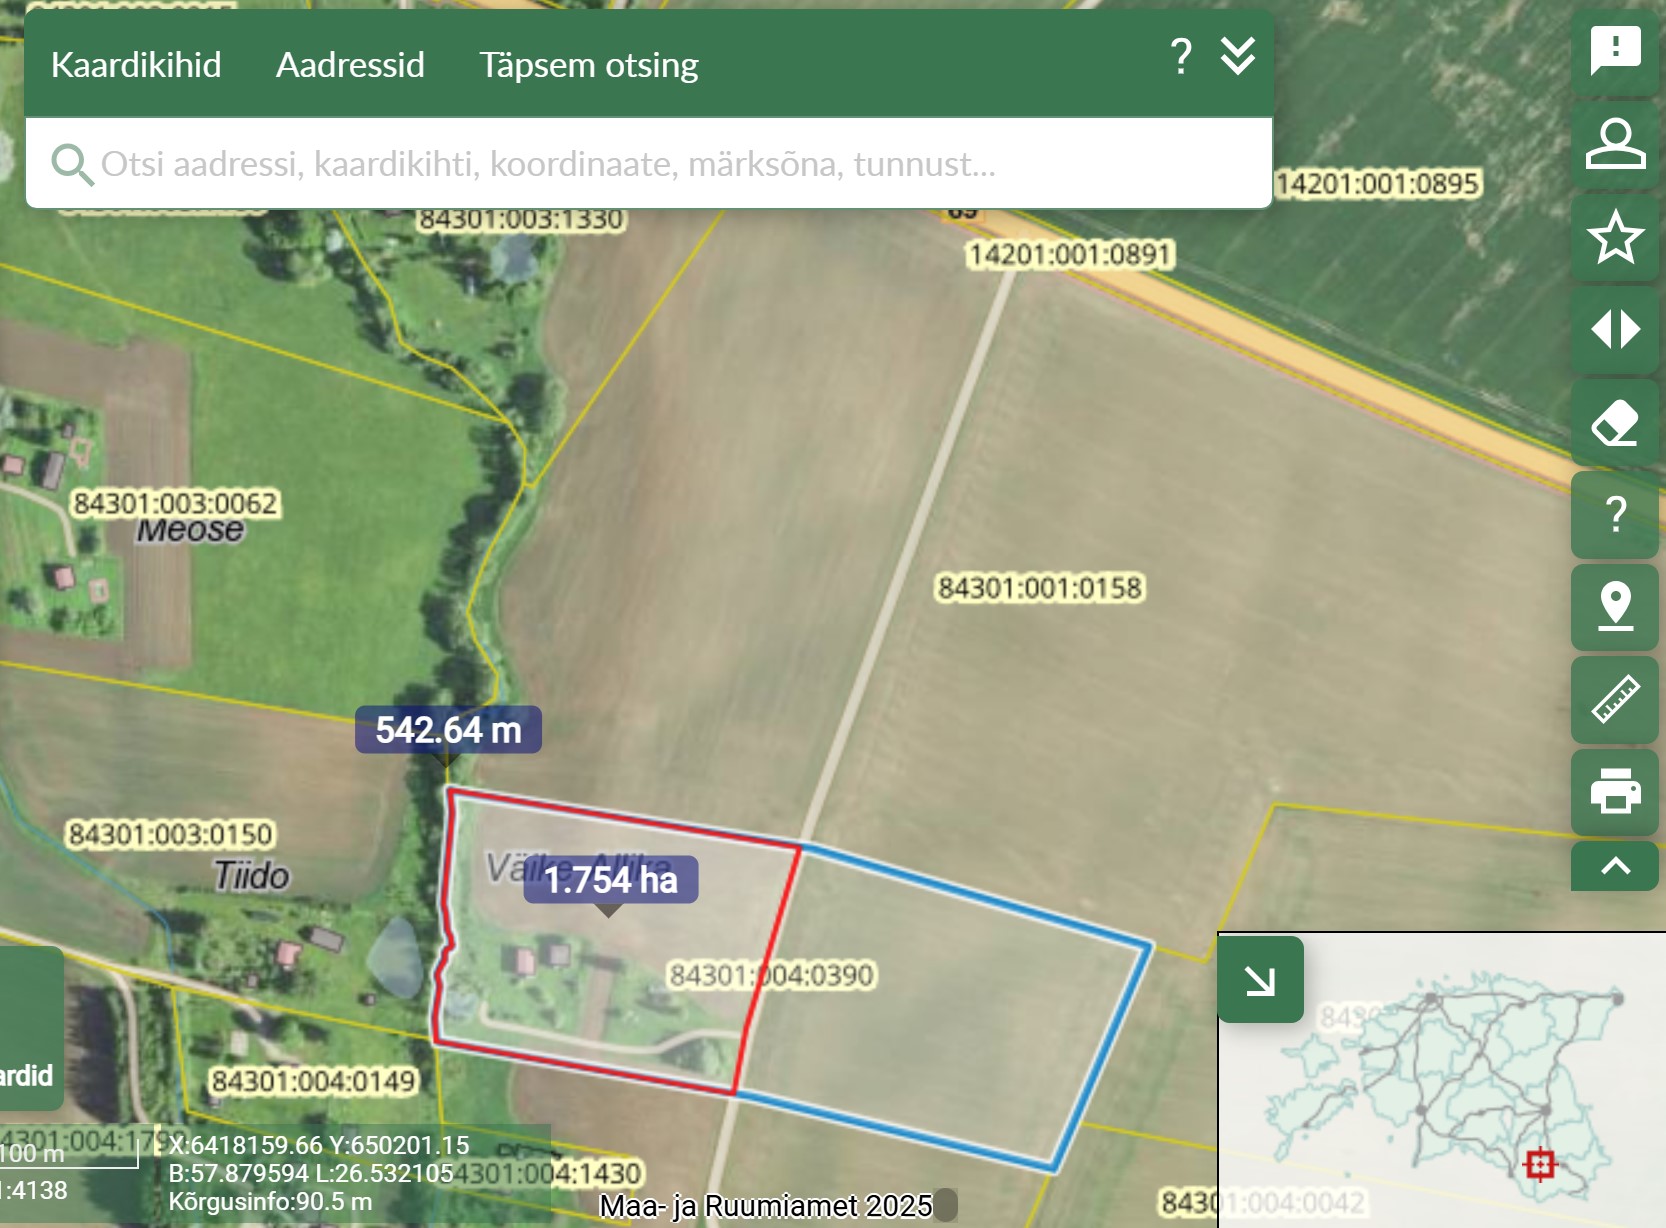This screenshot has width=1666, height=1228.
Task: Focus the address search input field
Action: pos(648,163)
